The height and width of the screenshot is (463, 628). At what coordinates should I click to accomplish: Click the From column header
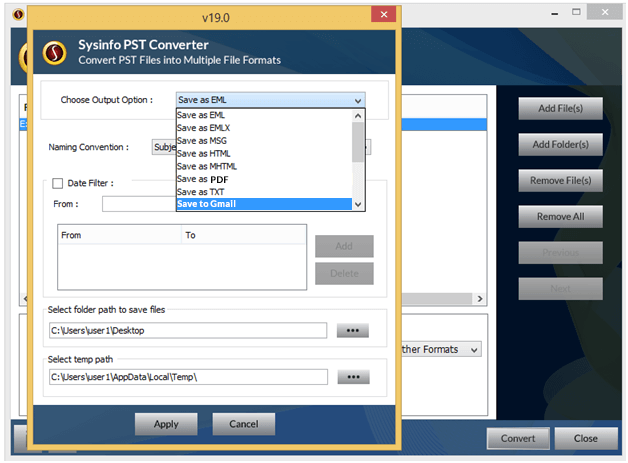pyautogui.click(x=120, y=236)
